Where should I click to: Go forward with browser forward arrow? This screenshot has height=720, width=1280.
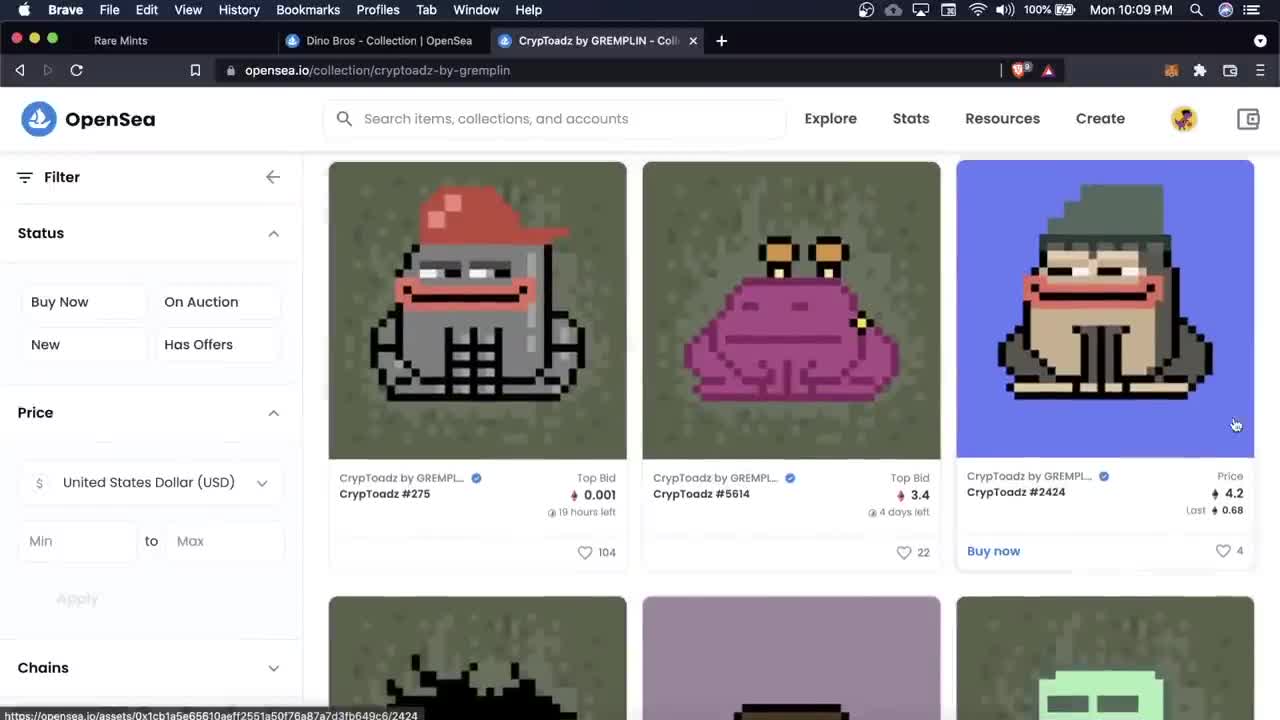click(x=47, y=70)
